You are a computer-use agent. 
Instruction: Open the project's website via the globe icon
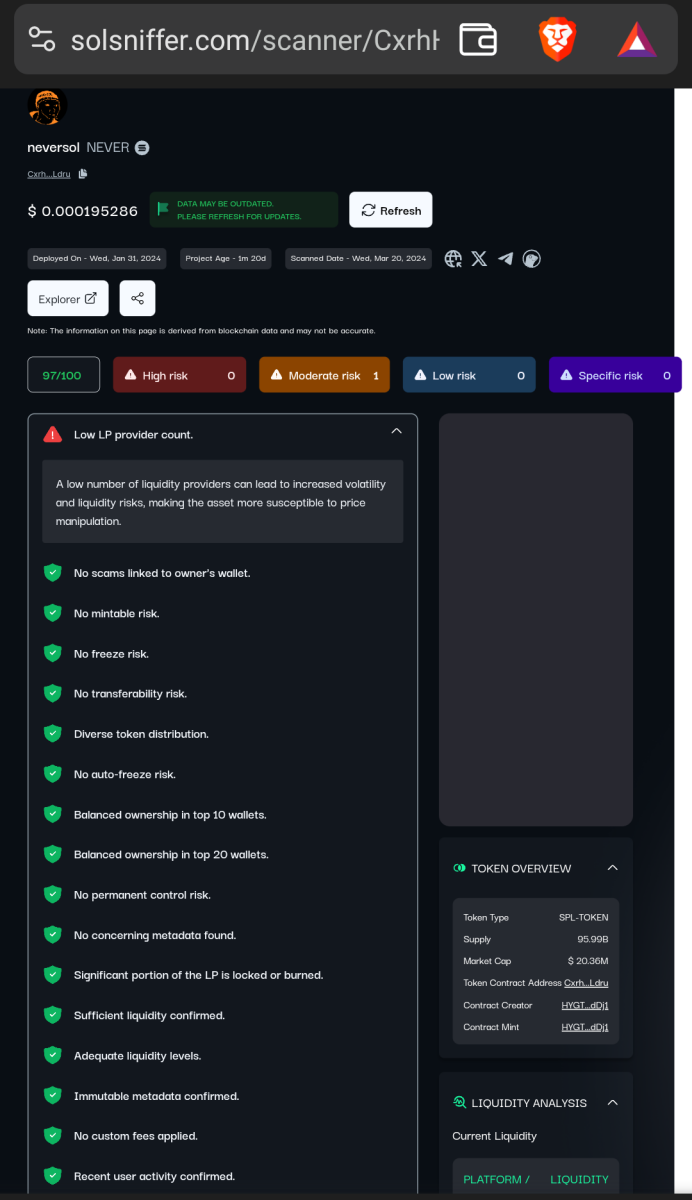tap(452, 258)
